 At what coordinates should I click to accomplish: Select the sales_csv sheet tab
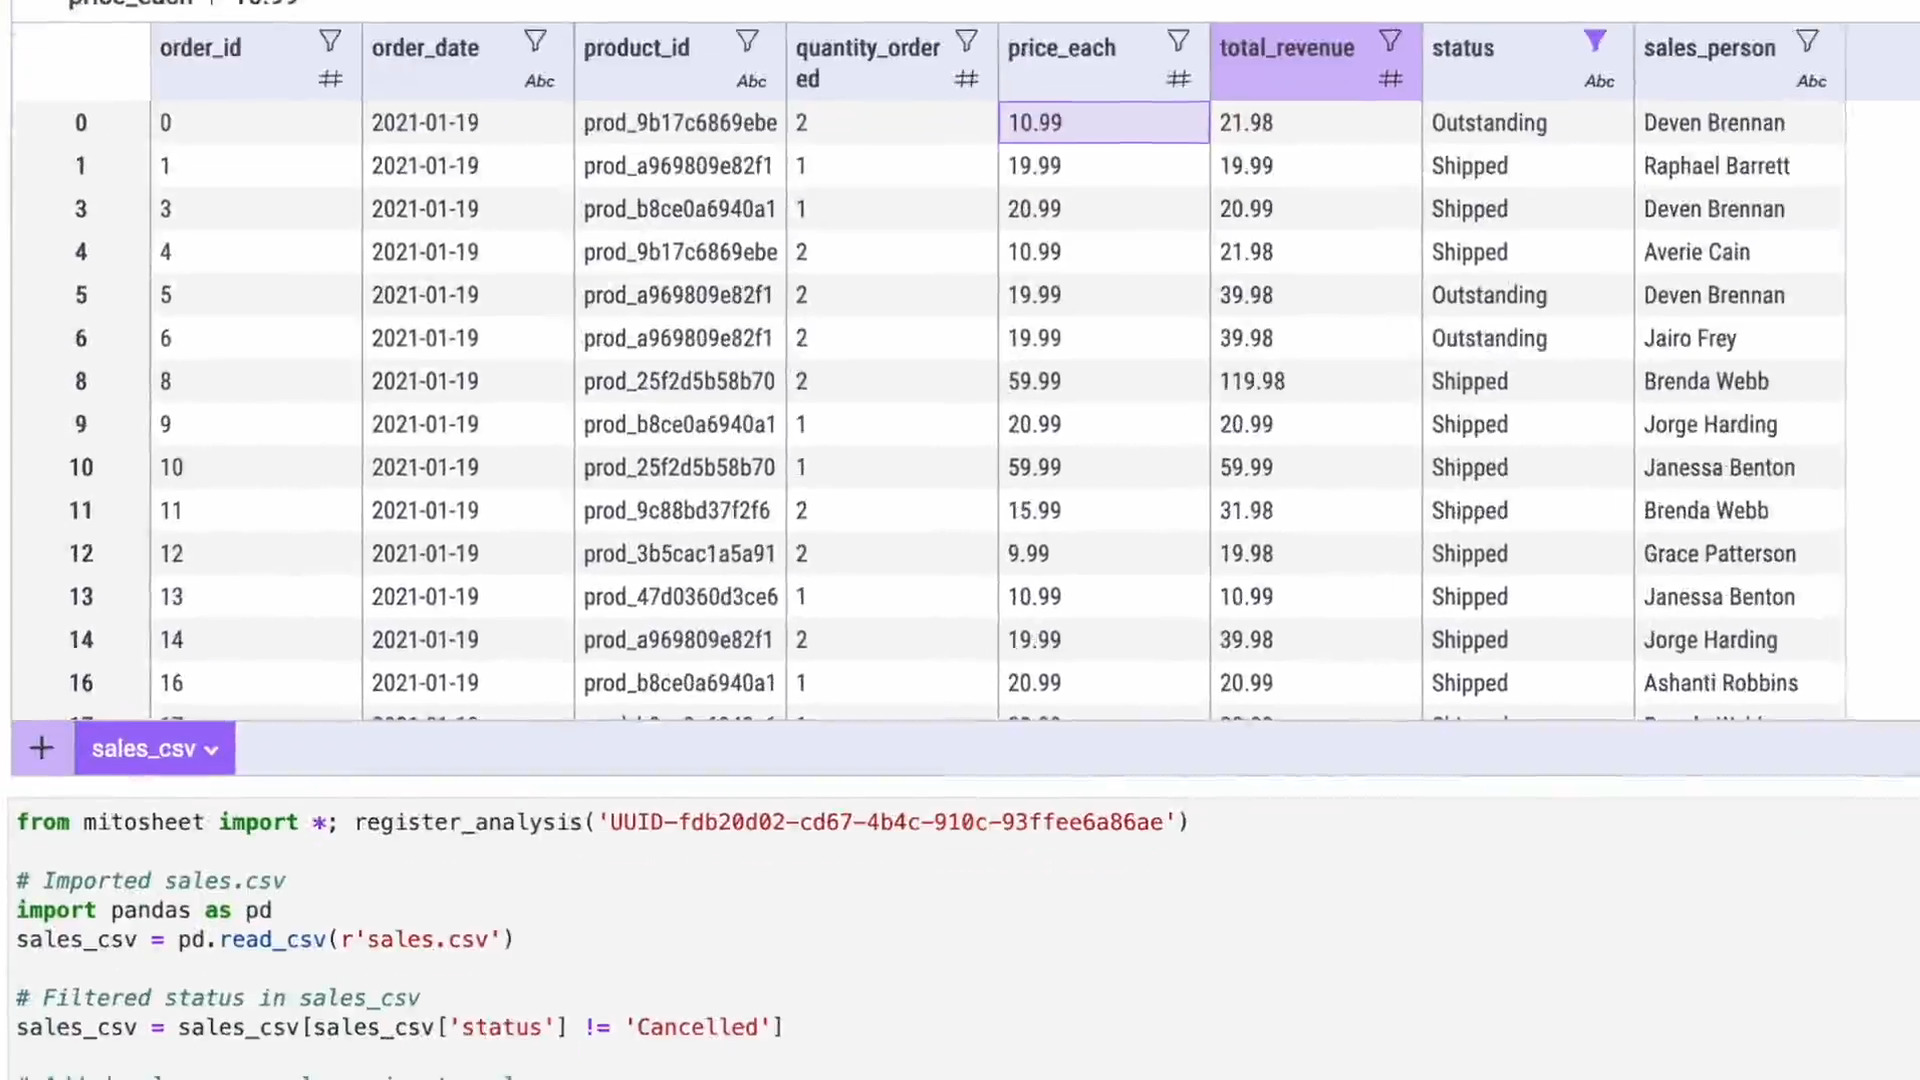pyautogui.click(x=142, y=749)
